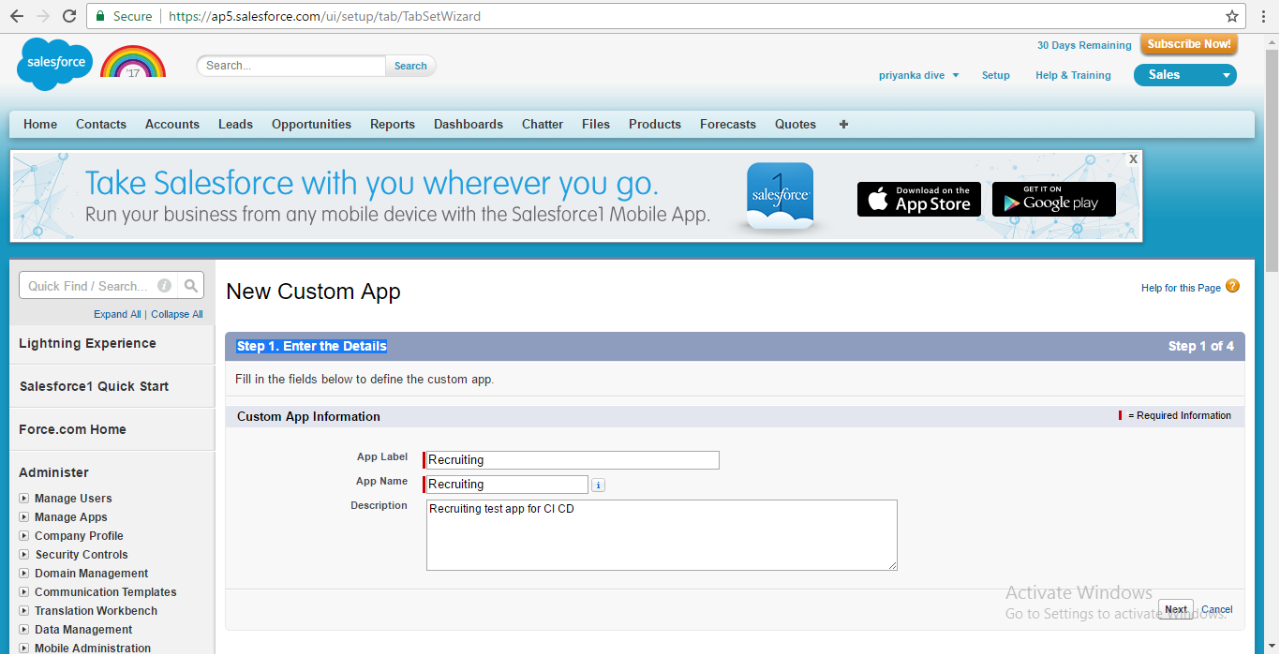
Task: Expand the Company Profile section
Action: pos(25,536)
